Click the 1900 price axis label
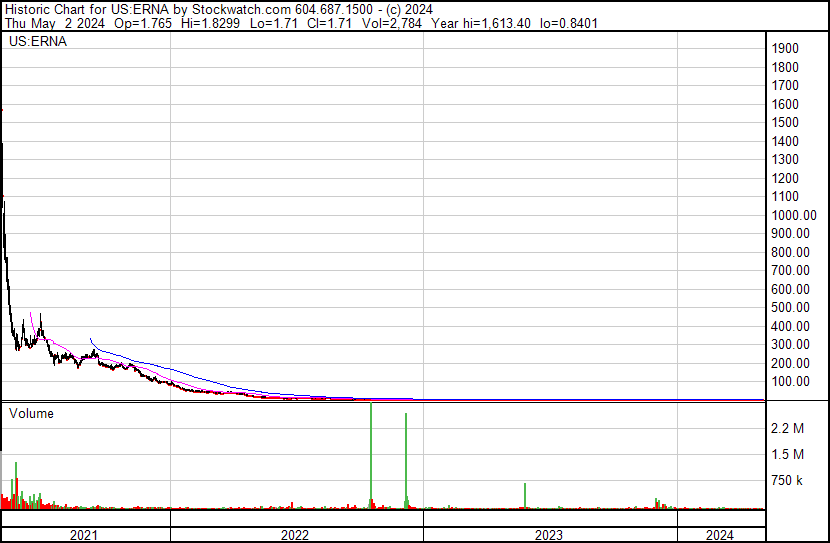 [x=784, y=49]
